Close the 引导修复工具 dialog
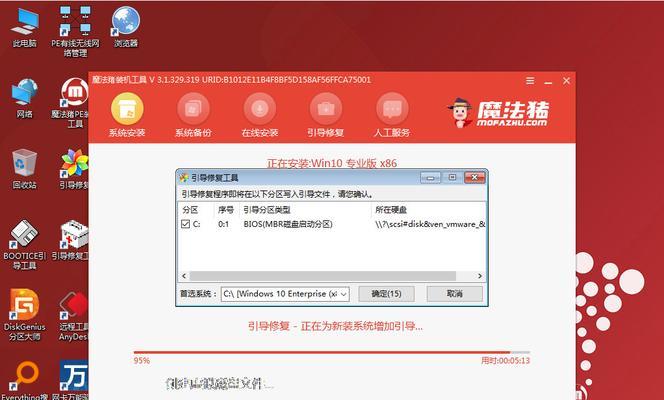The image size is (664, 400). pyautogui.click(x=475, y=177)
